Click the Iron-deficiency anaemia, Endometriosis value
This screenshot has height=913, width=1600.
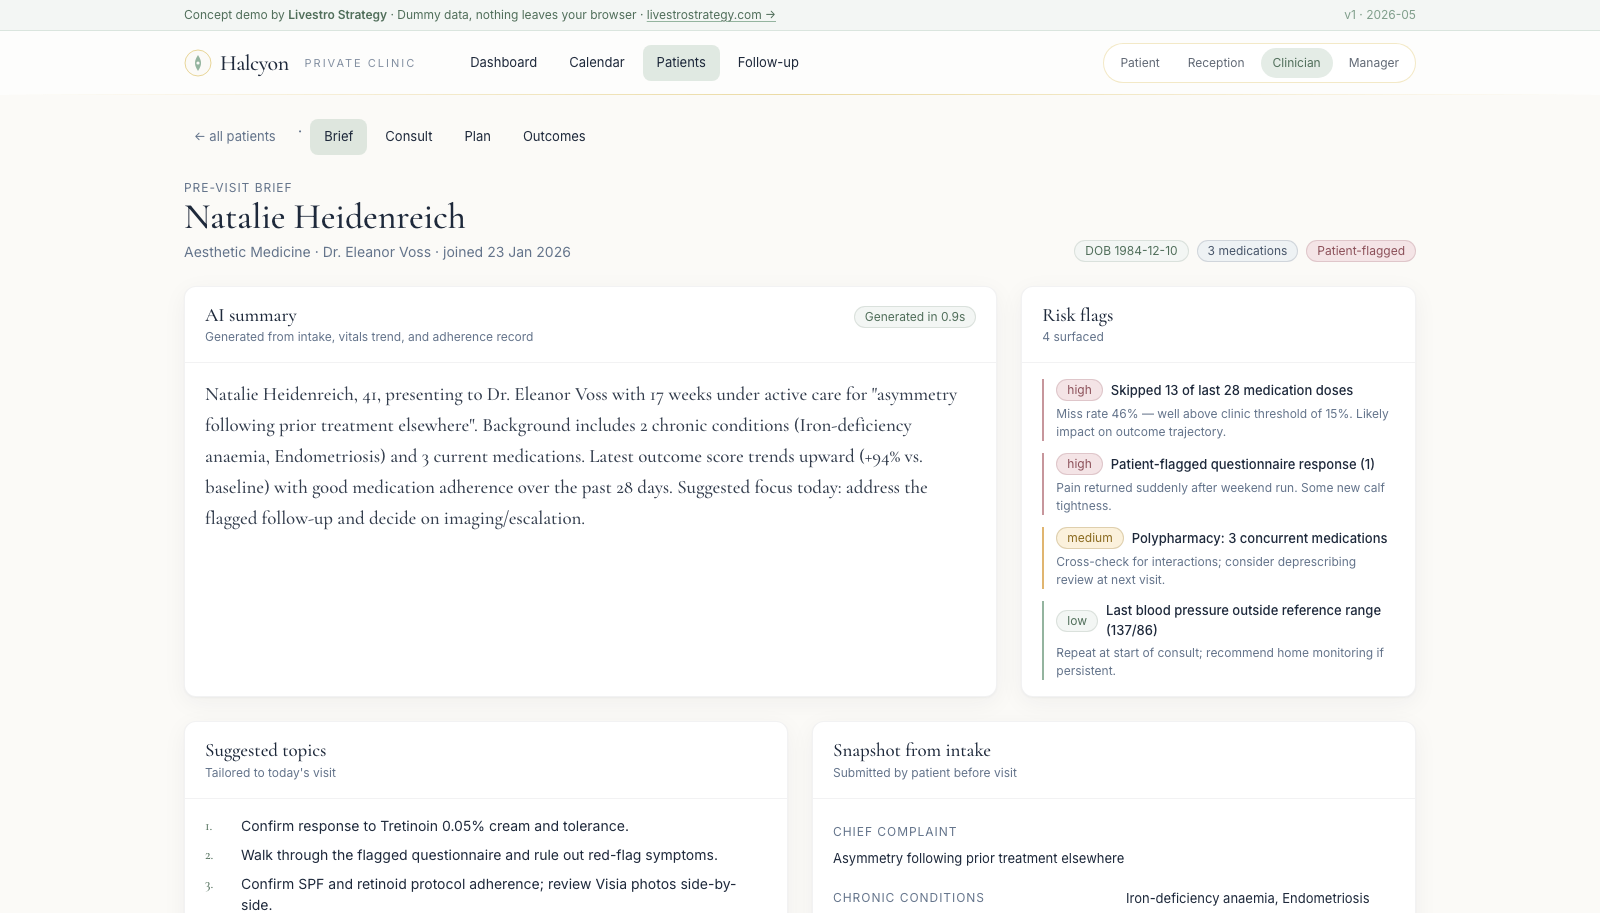pos(1247,898)
